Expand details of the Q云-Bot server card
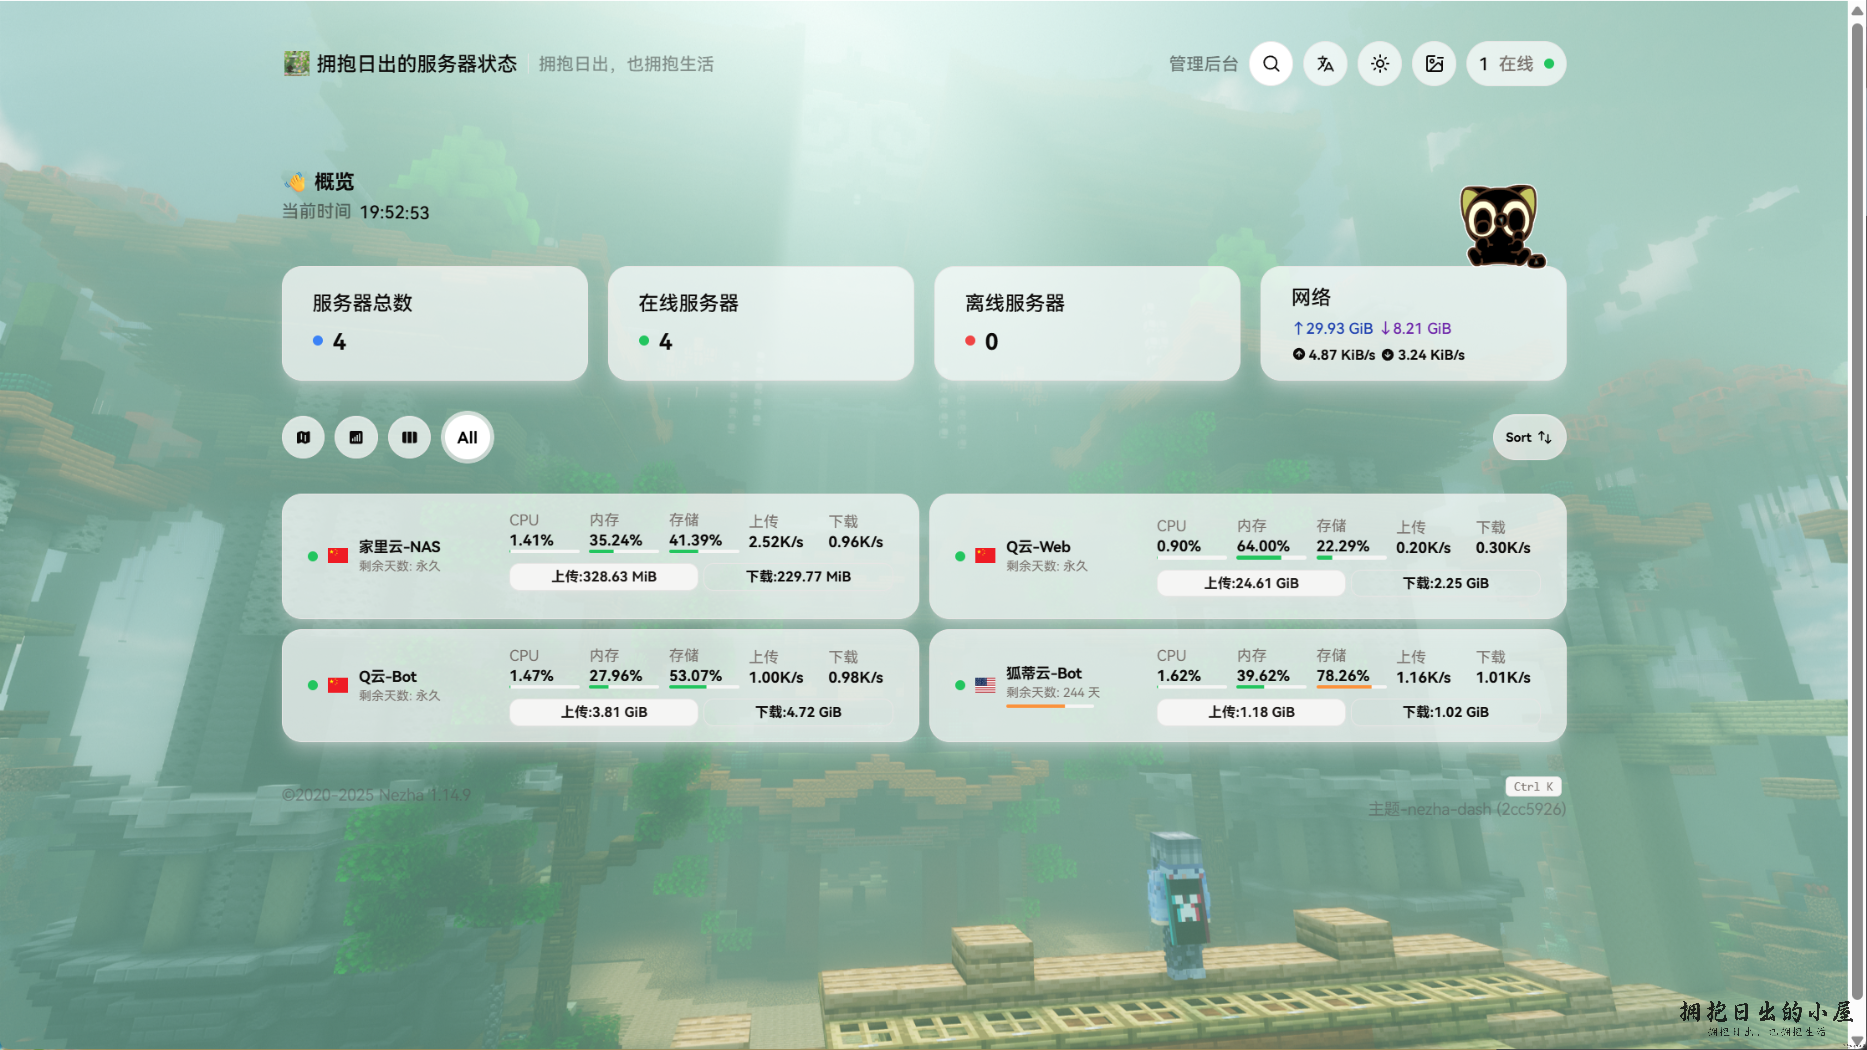1867x1050 pixels. click(600, 686)
